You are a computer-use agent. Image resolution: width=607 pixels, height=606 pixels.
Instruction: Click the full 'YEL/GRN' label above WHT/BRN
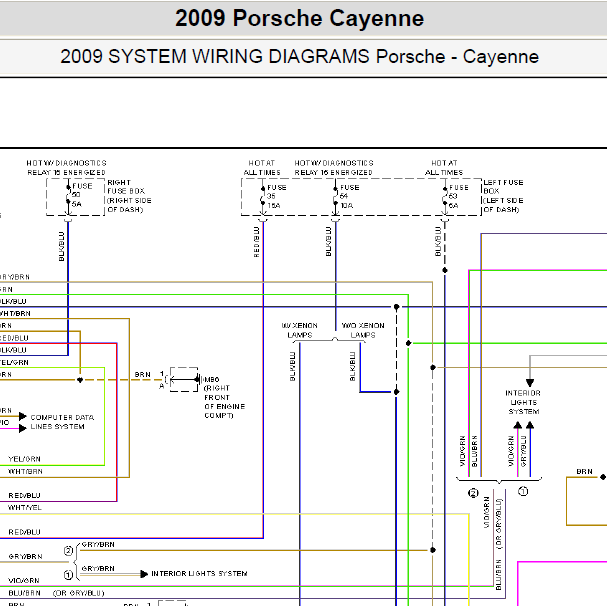point(24,459)
